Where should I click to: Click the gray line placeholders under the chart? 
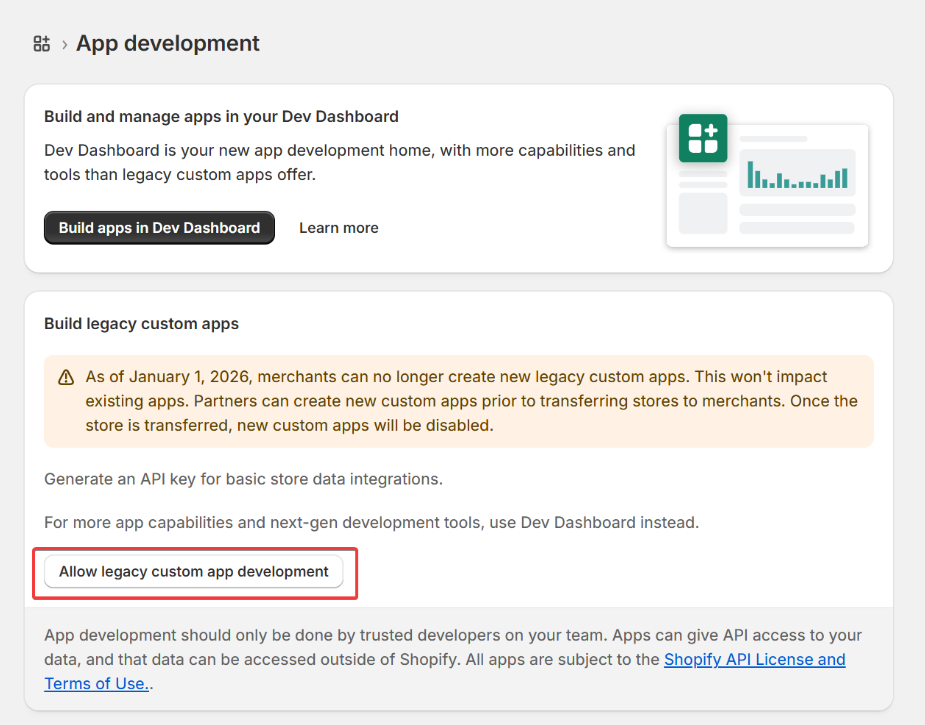click(797, 219)
